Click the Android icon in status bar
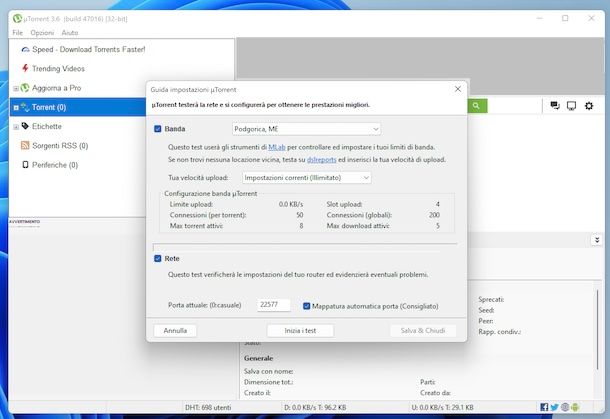The width and height of the screenshot is (610, 419). [x=575, y=407]
